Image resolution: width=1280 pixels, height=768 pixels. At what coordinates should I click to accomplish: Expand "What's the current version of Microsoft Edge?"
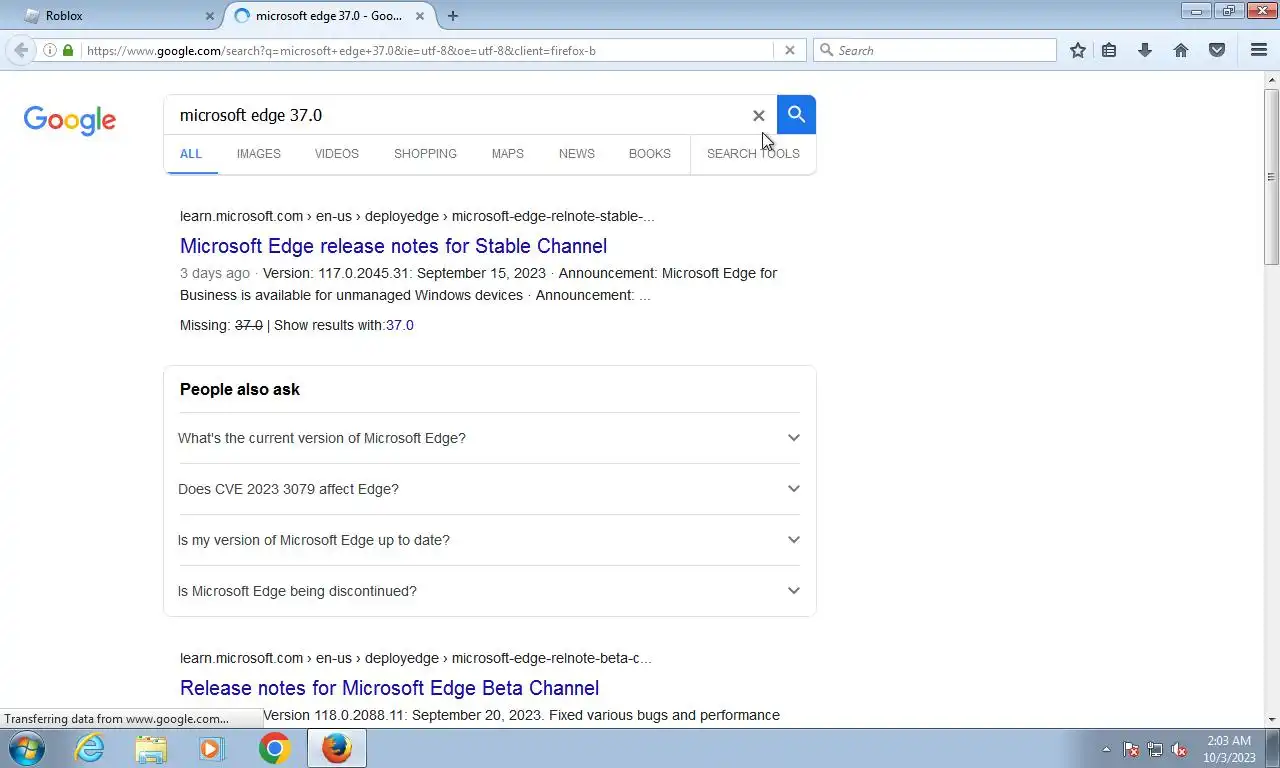click(x=490, y=438)
